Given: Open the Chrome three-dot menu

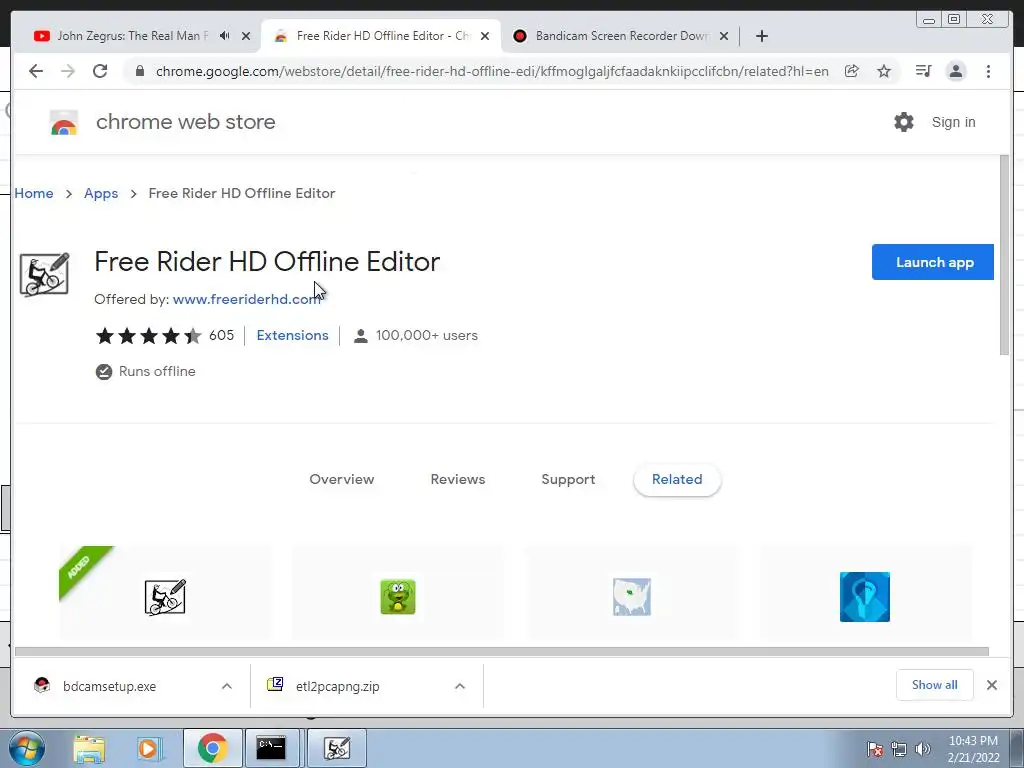Looking at the screenshot, I should 988,71.
